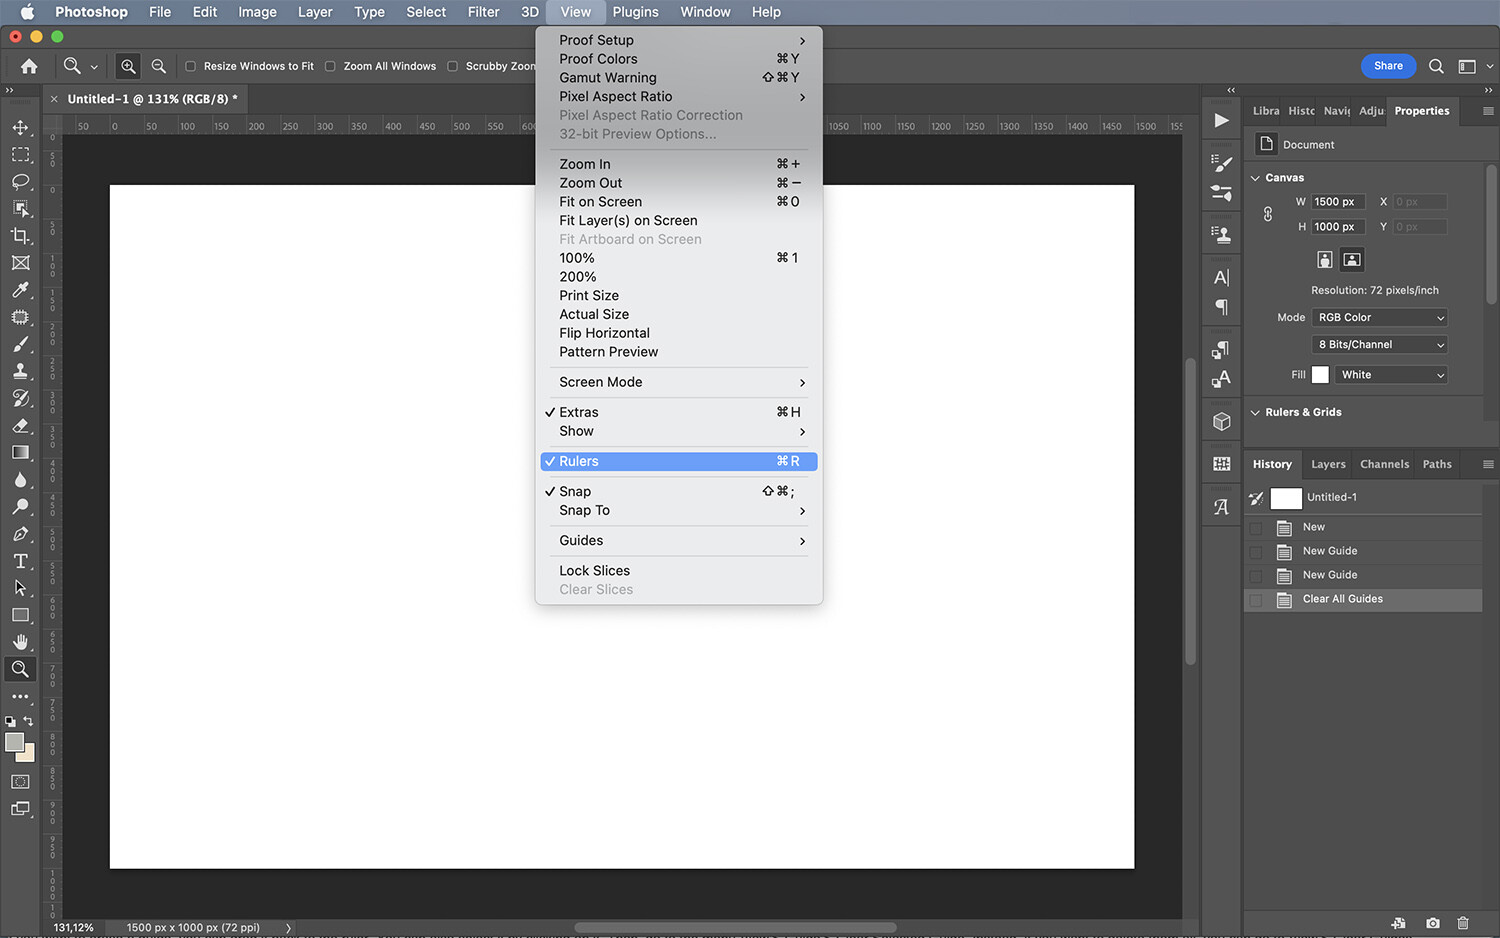Expand the Rulers & Grids section
This screenshot has height=938, width=1500.
click(1256, 412)
